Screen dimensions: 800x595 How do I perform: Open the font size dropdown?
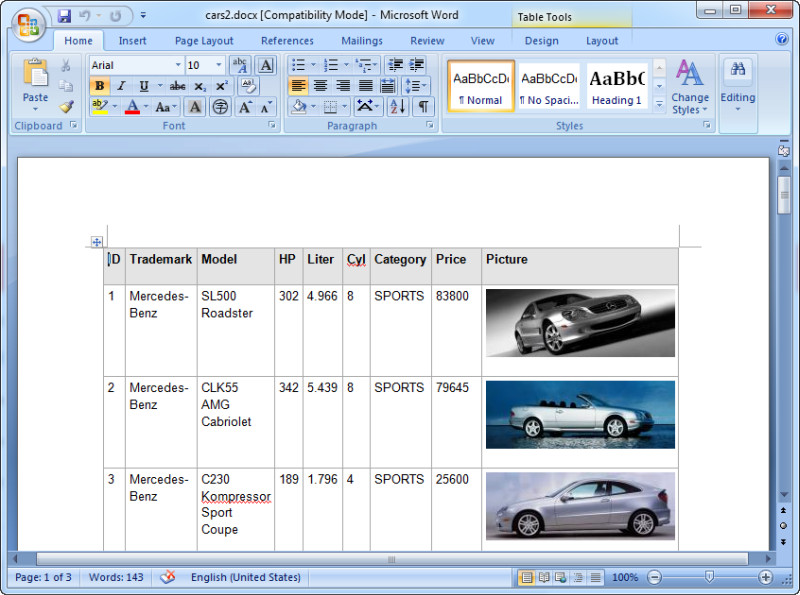219,65
